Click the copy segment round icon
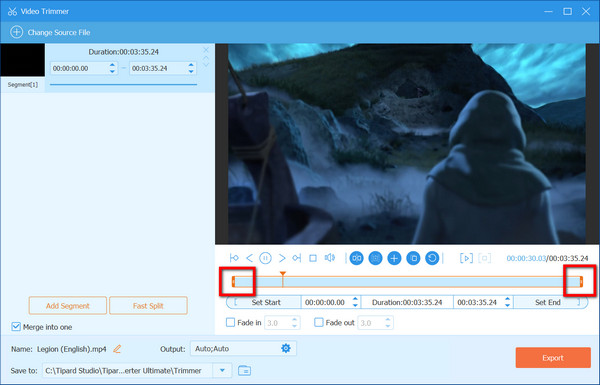This screenshot has width=600, height=385. tap(413, 258)
